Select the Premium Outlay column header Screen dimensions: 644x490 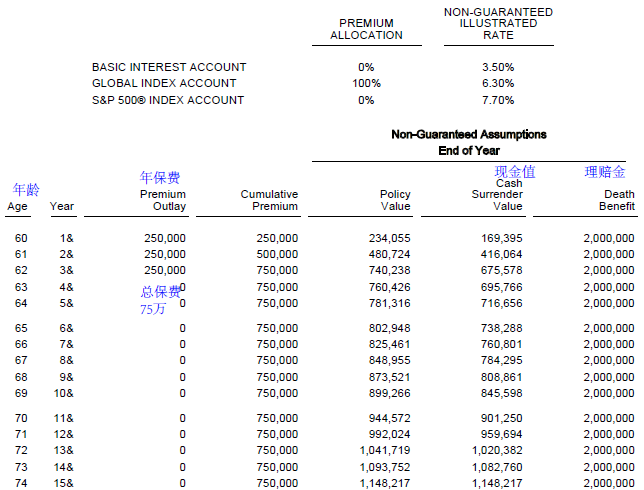pos(163,200)
